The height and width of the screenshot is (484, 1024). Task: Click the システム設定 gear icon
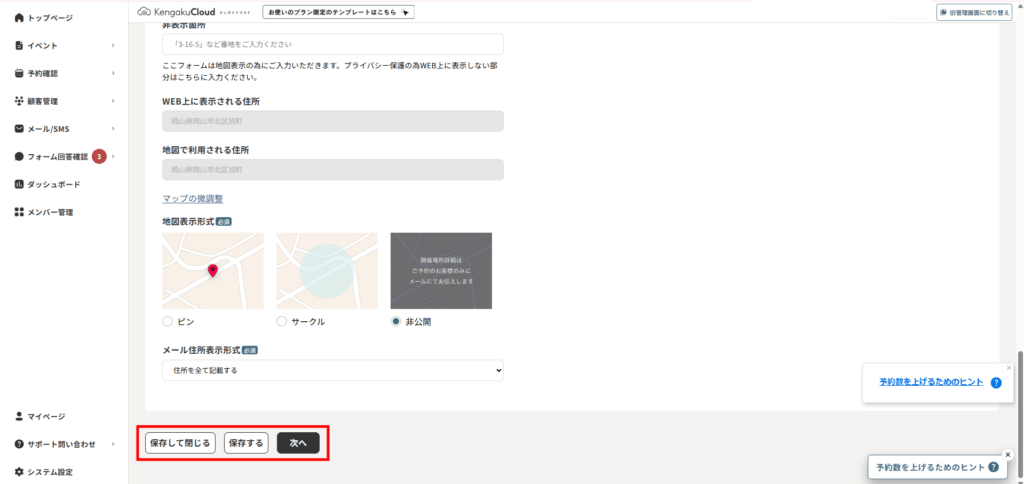[19, 472]
